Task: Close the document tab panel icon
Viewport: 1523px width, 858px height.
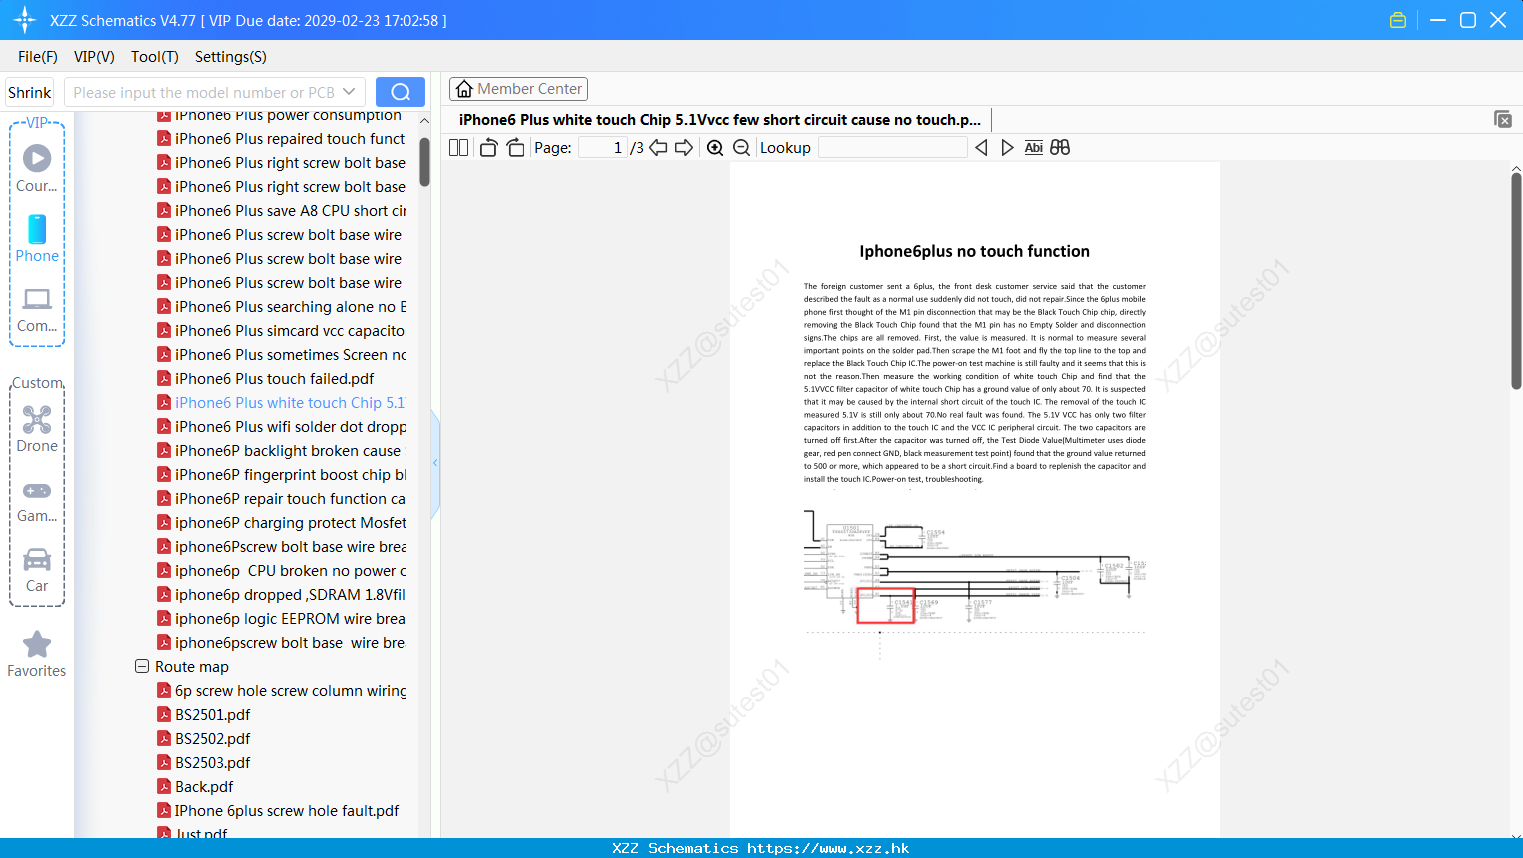Action: pos(1502,119)
